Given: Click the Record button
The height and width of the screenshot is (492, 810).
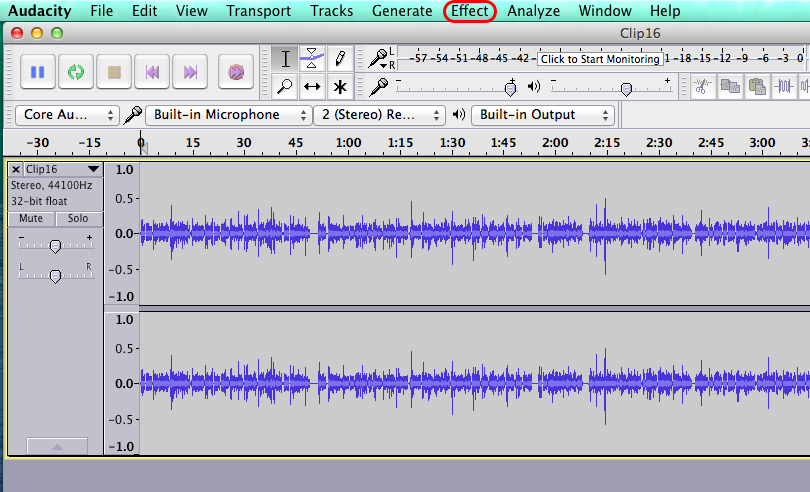Looking at the screenshot, I should pyautogui.click(x=236, y=72).
